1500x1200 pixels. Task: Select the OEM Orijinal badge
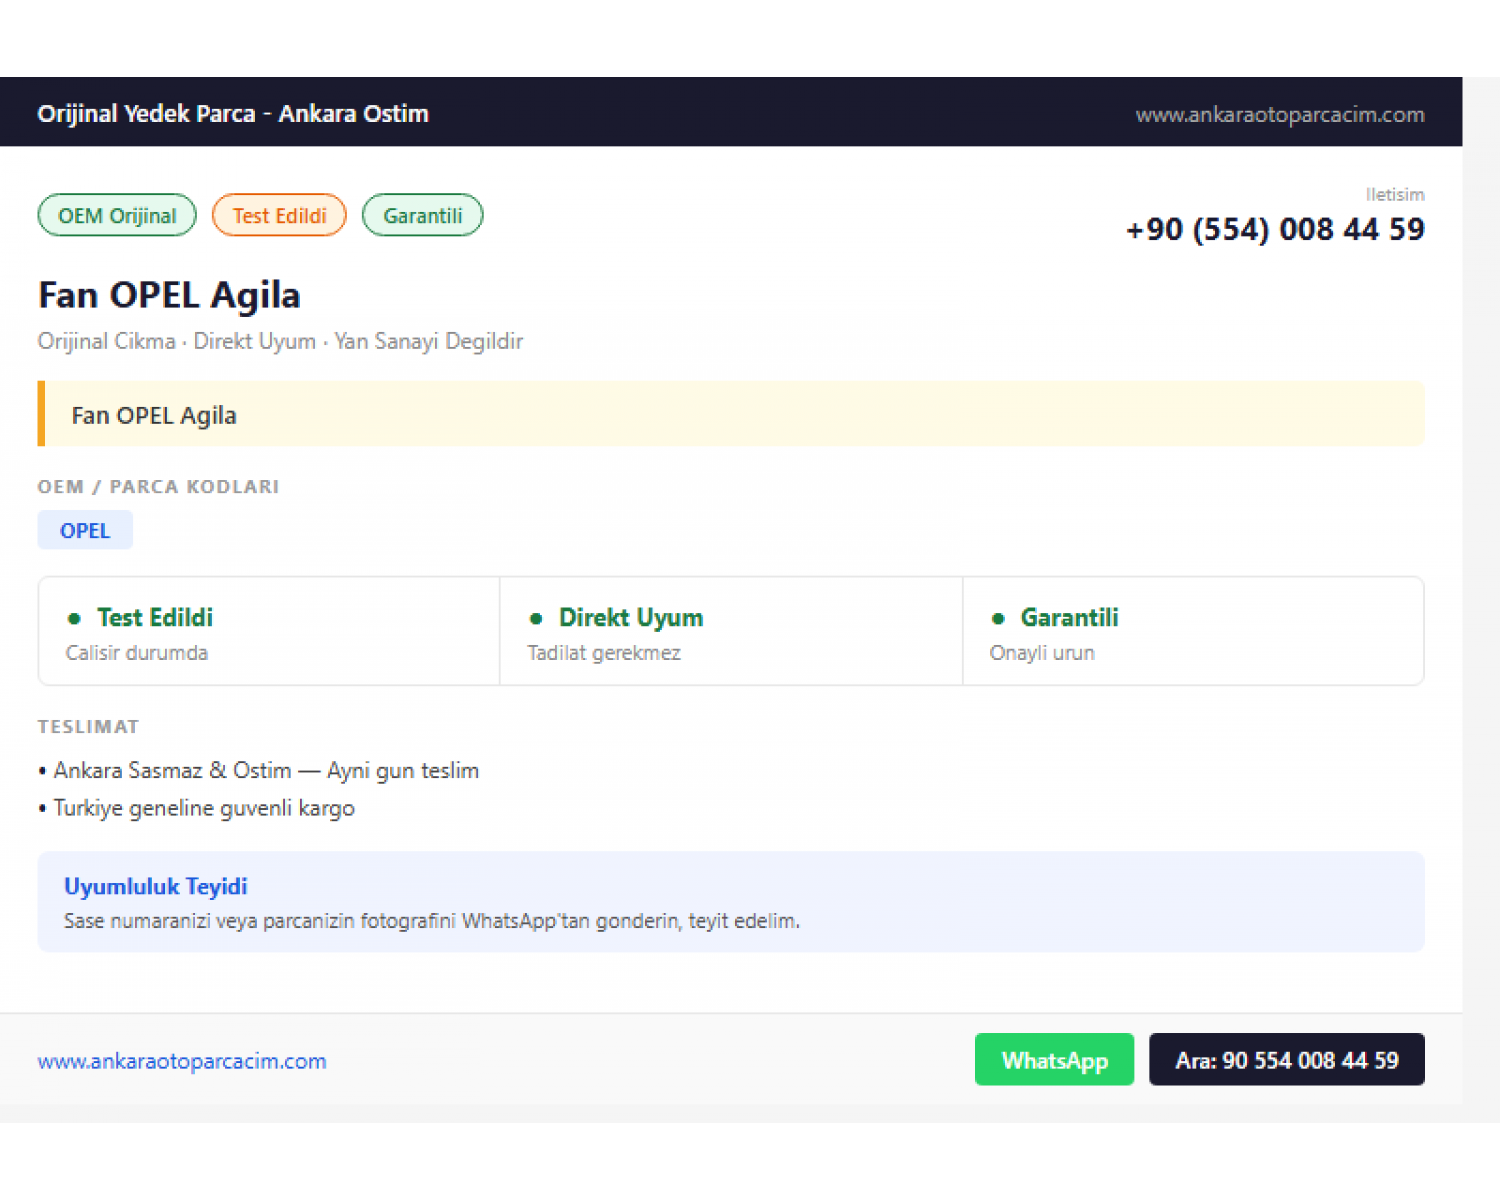pyautogui.click(x=117, y=215)
